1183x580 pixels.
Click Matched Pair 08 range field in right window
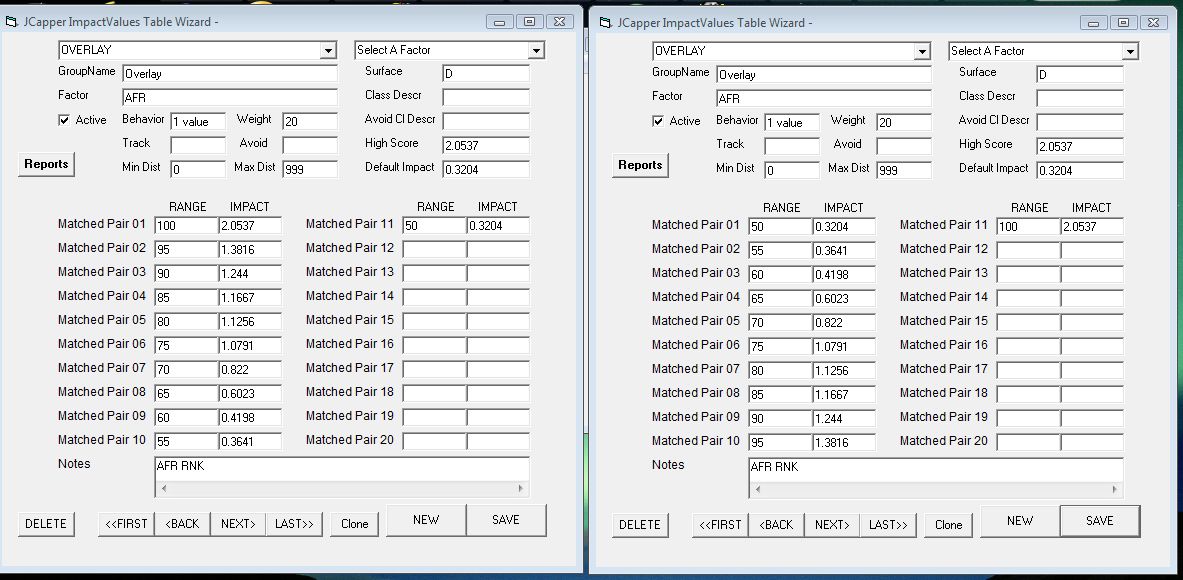(x=780, y=394)
